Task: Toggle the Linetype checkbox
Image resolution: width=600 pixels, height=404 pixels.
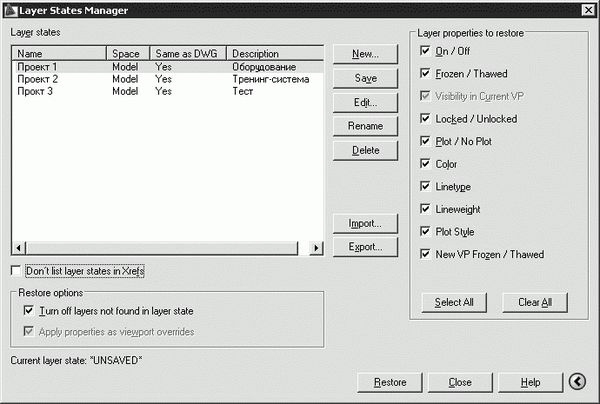Action: (425, 186)
